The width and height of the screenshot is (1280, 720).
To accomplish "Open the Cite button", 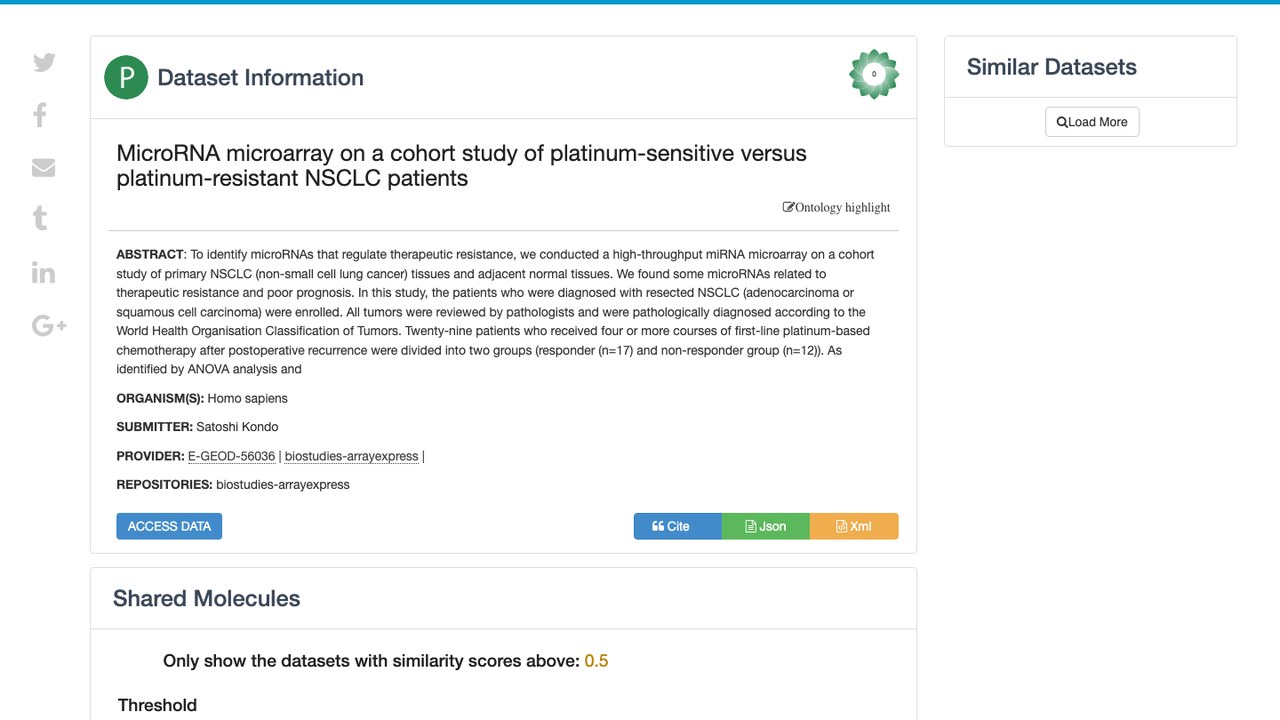I will (677, 526).
